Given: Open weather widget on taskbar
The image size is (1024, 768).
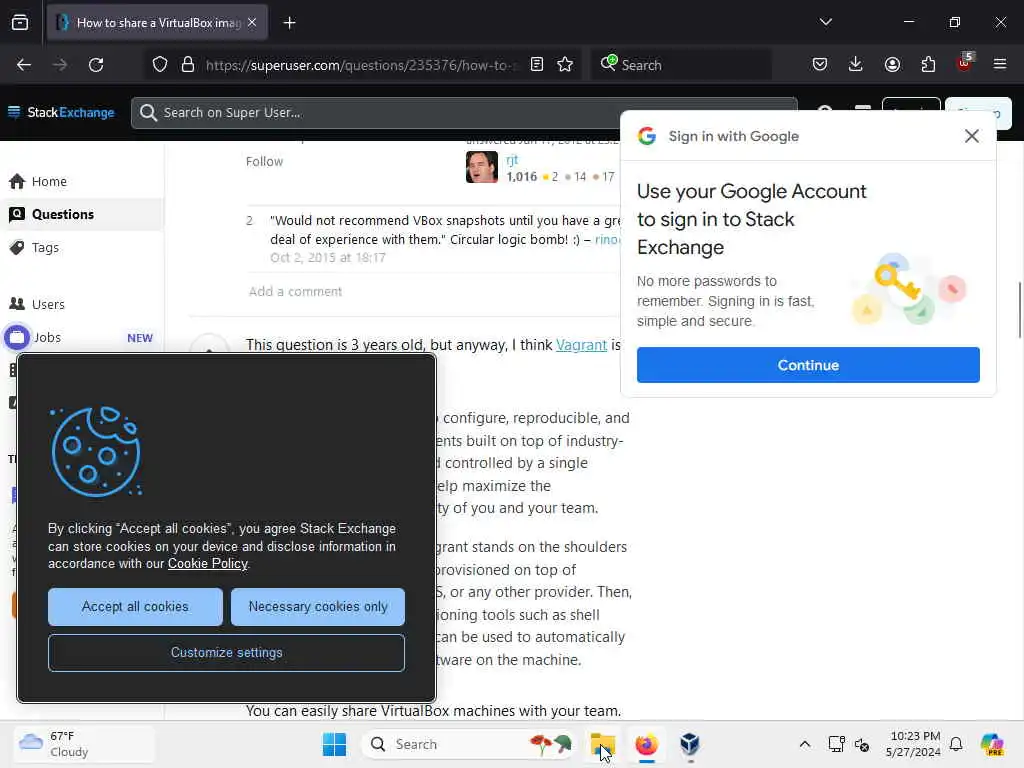Looking at the screenshot, I should [x=84, y=744].
